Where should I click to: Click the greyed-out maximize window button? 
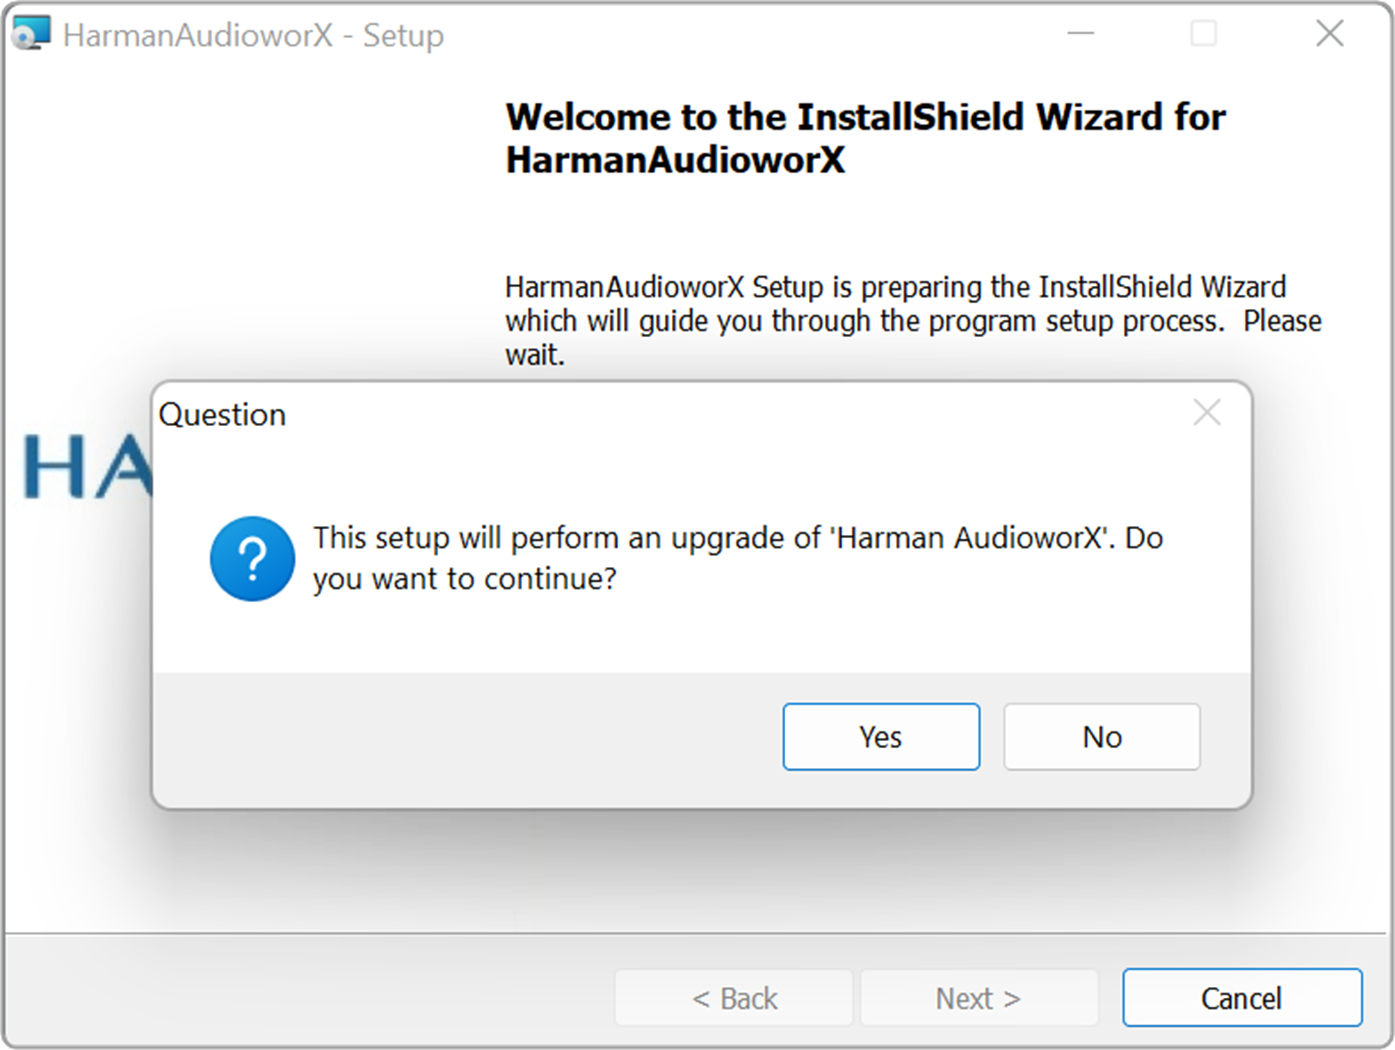(x=1204, y=34)
